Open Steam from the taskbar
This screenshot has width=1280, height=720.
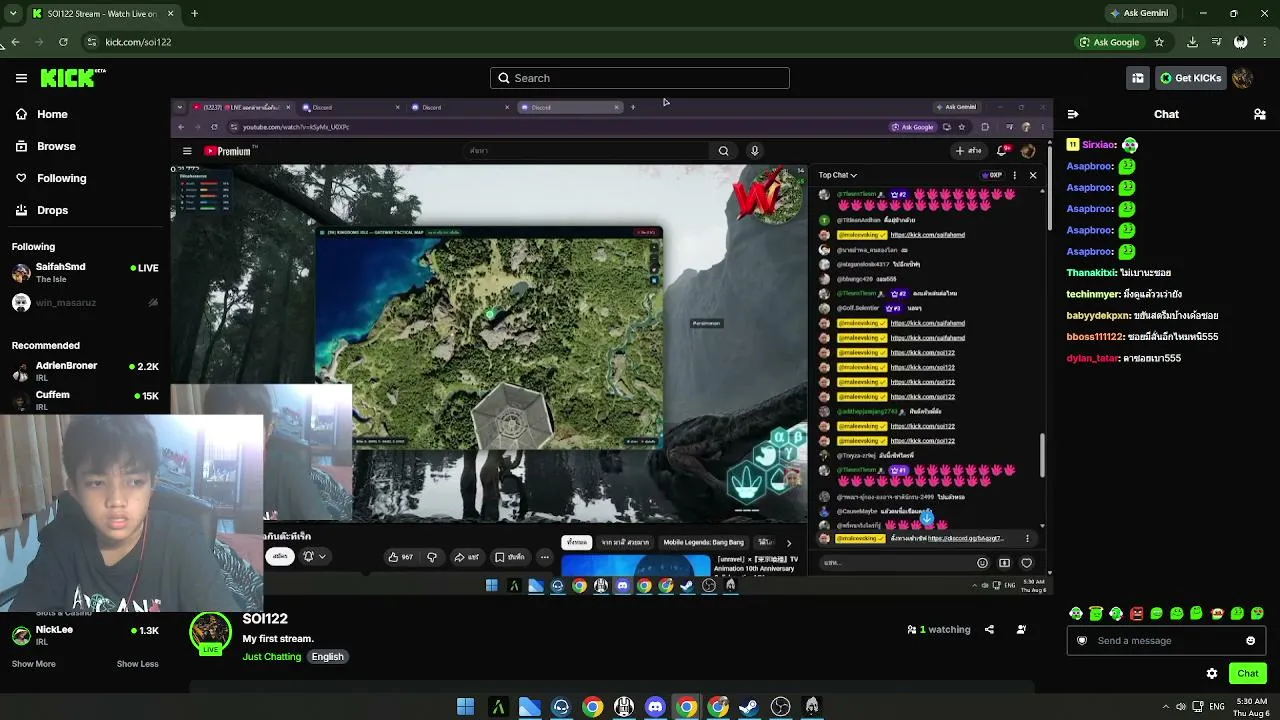[x=749, y=707]
